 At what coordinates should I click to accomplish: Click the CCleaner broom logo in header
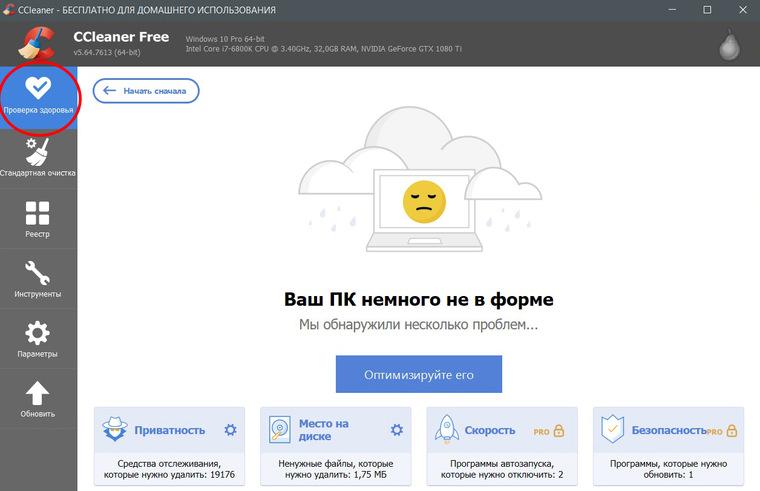pyautogui.click(x=37, y=43)
